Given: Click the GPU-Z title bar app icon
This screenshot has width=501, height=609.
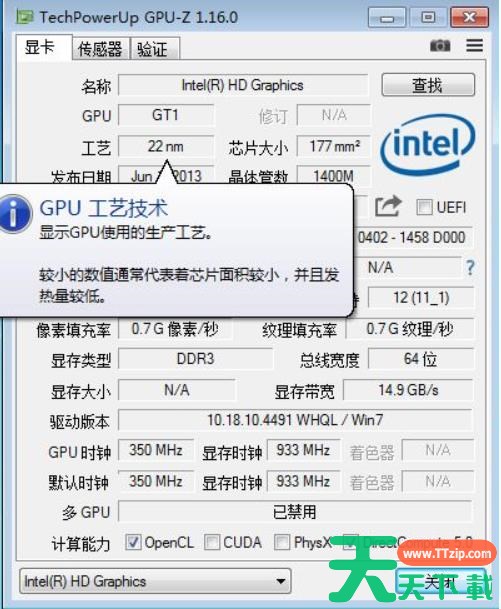Looking at the screenshot, I should pos(24,17).
